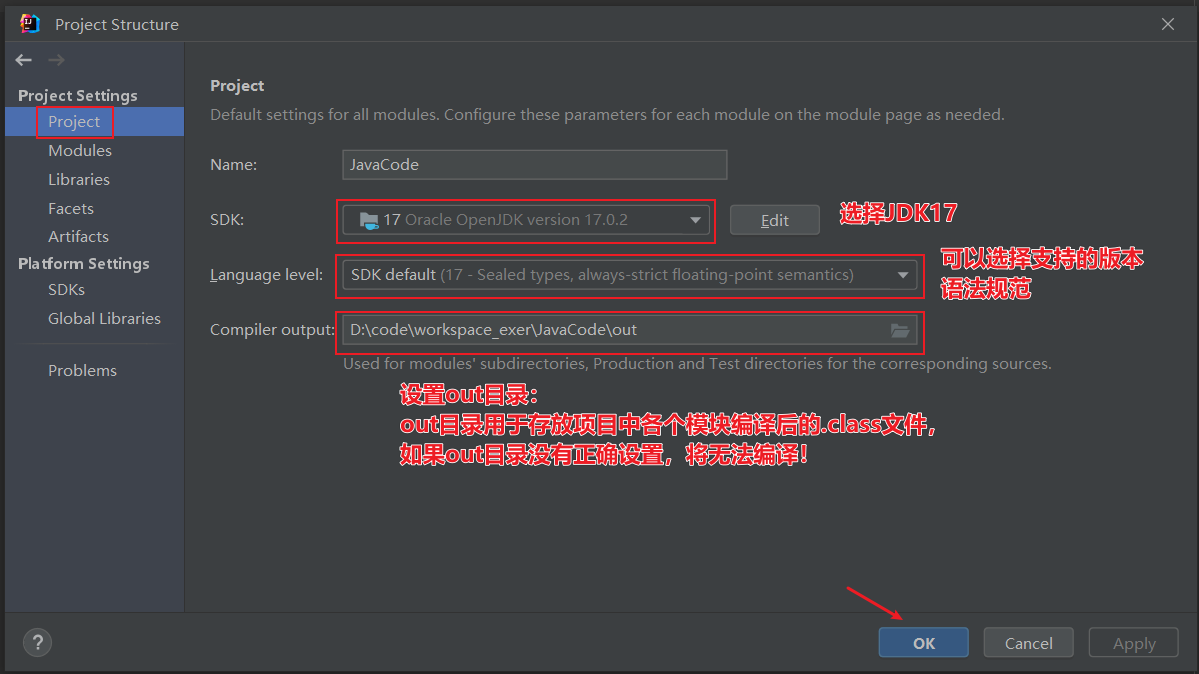Open the help question mark button
The height and width of the screenshot is (674, 1199).
(37, 643)
